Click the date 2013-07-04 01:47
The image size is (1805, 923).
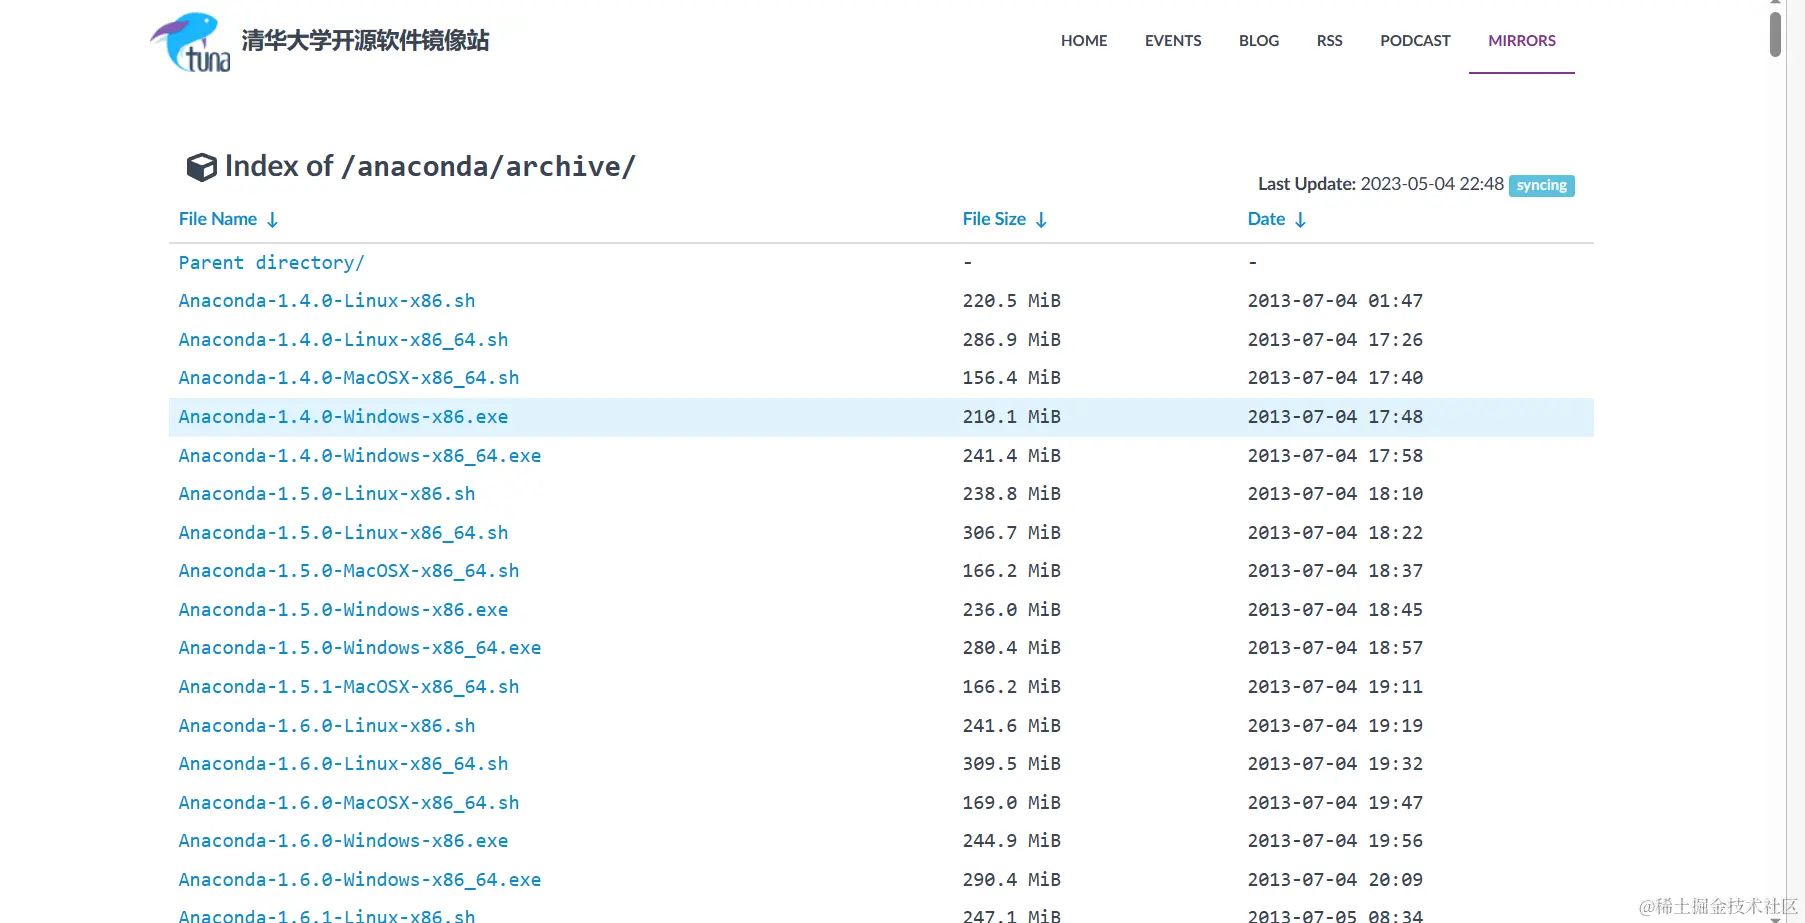coord(1335,301)
